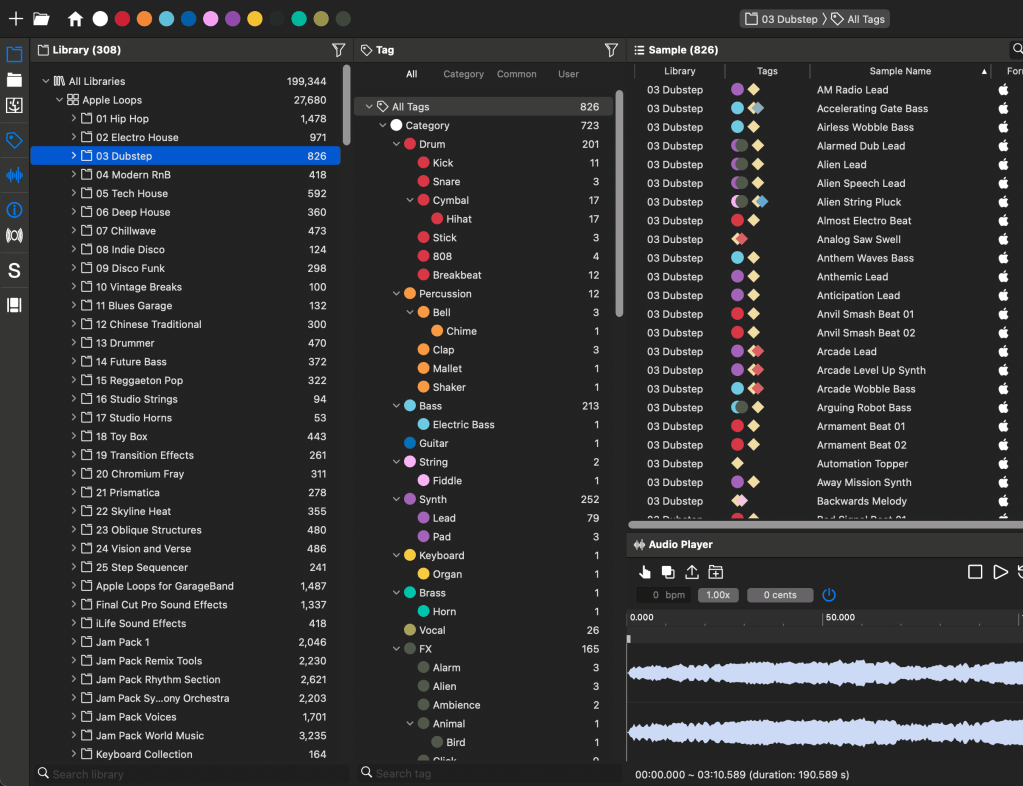Open the info panel from the sidebar
Screen dimensions: 1023x786
click(14, 210)
